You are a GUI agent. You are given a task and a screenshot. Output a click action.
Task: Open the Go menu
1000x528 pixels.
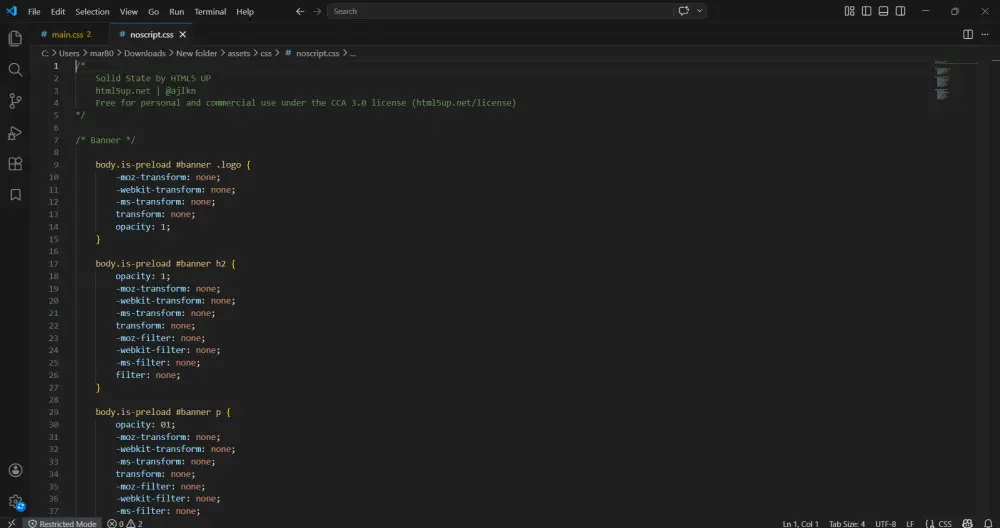pyautogui.click(x=154, y=11)
